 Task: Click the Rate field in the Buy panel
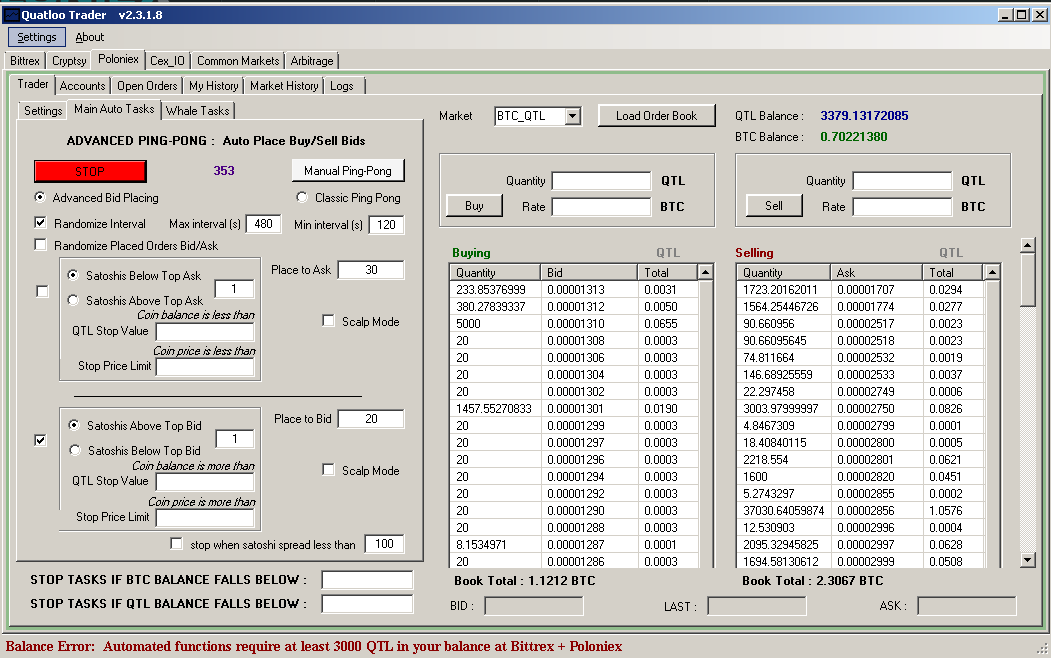pos(601,207)
